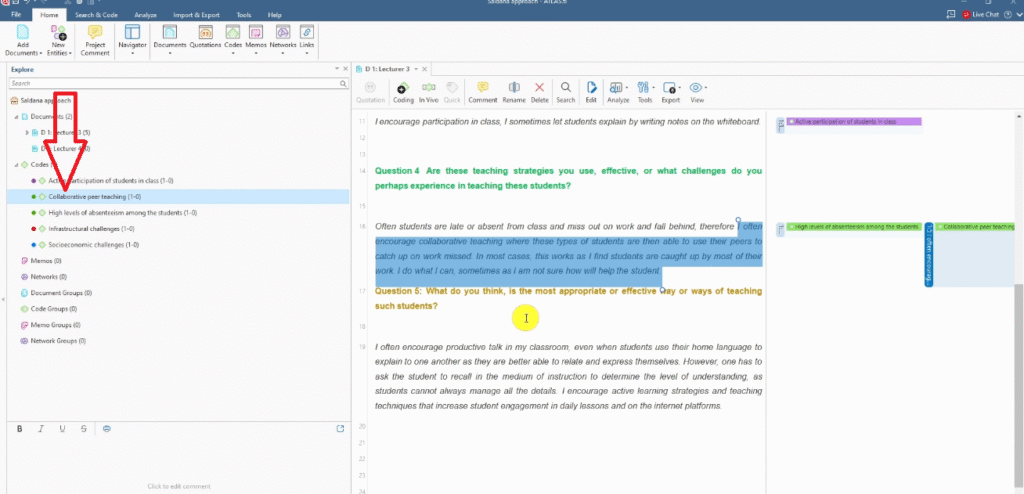Open the Networks manager from ribbon
1024x494 pixels.
coord(283,36)
